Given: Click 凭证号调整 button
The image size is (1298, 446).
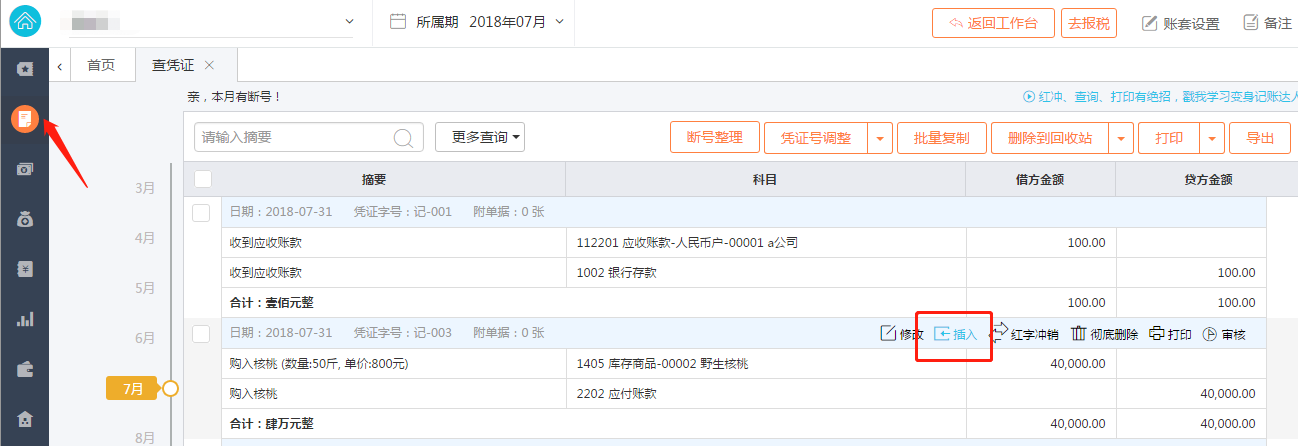Looking at the screenshot, I should pyautogui.click(x=815, y=138).
